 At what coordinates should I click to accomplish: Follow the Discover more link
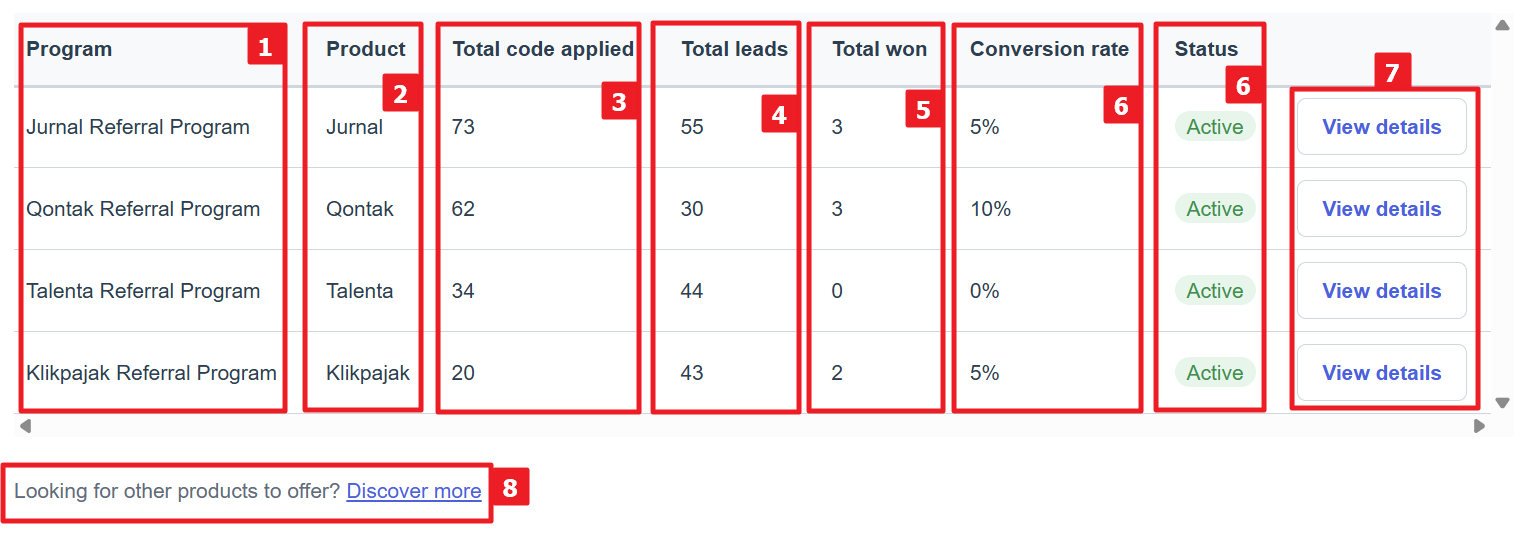point(413,491)
